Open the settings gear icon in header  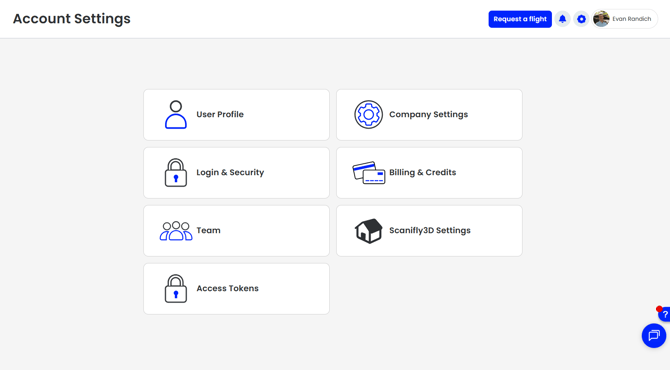(x=581, y=19)
